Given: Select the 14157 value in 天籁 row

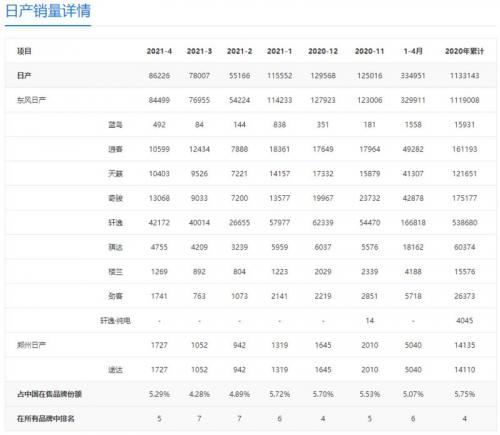Looking at the screenshot, I should pyautogui.click(x=279, y=174).
